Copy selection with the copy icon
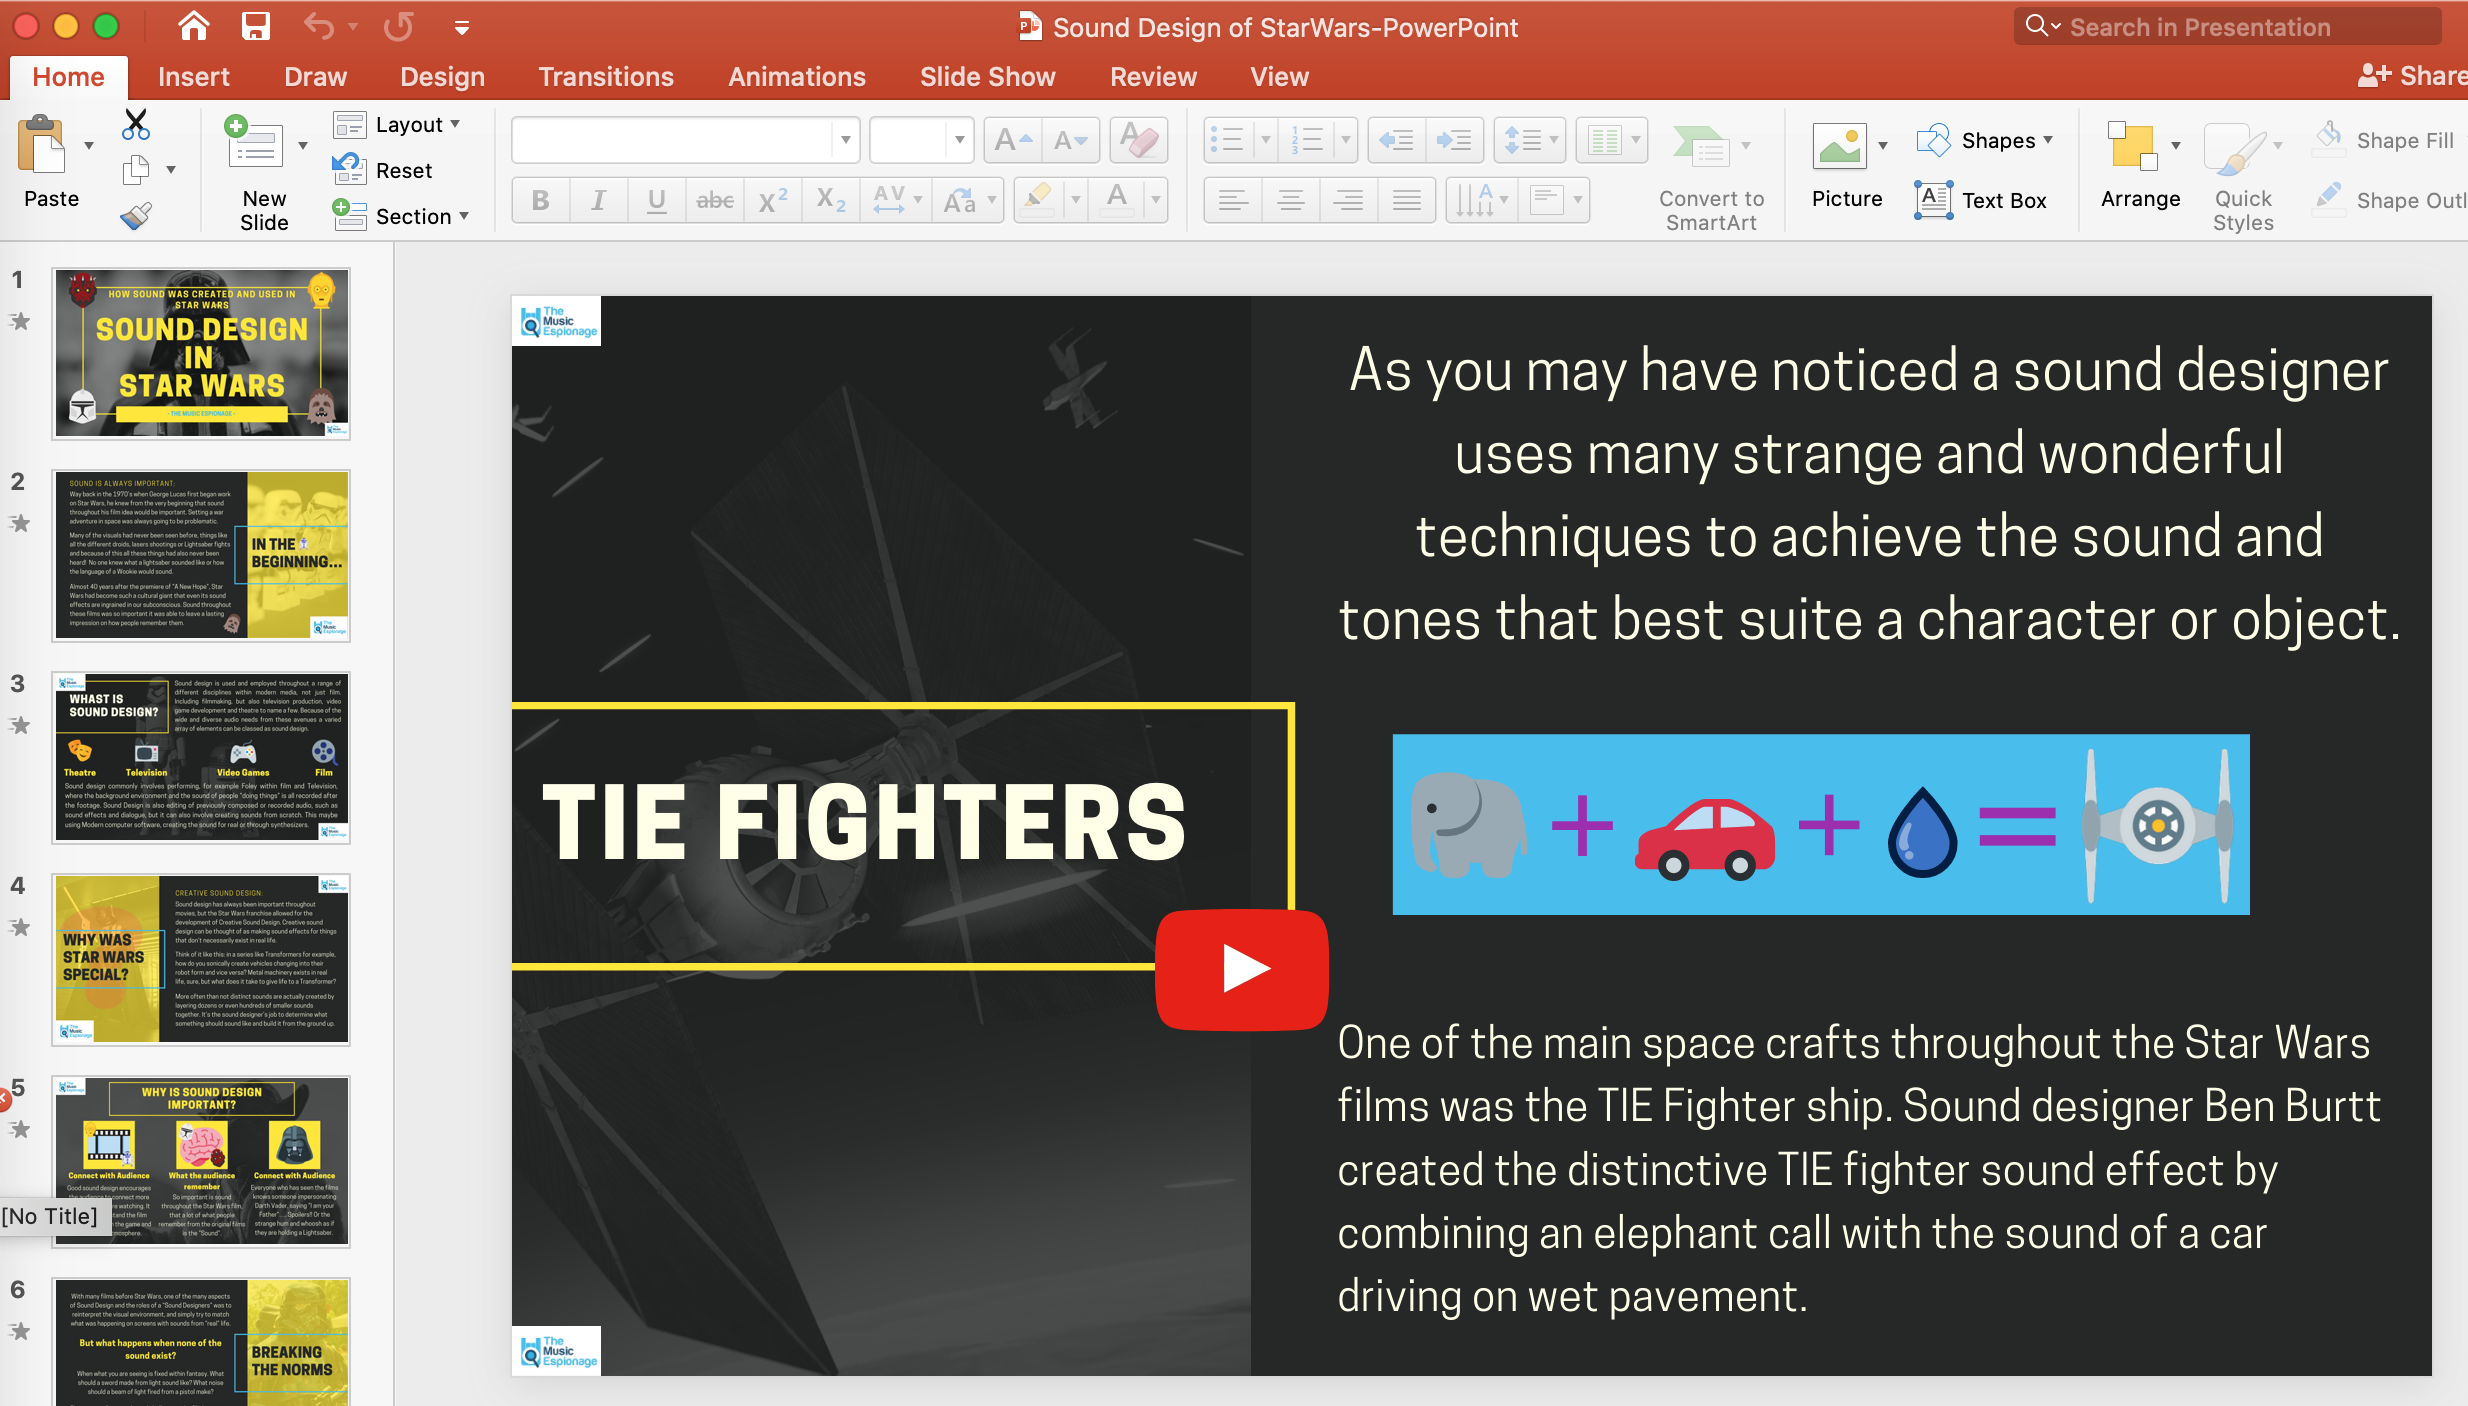 click(x=136, y=170)
